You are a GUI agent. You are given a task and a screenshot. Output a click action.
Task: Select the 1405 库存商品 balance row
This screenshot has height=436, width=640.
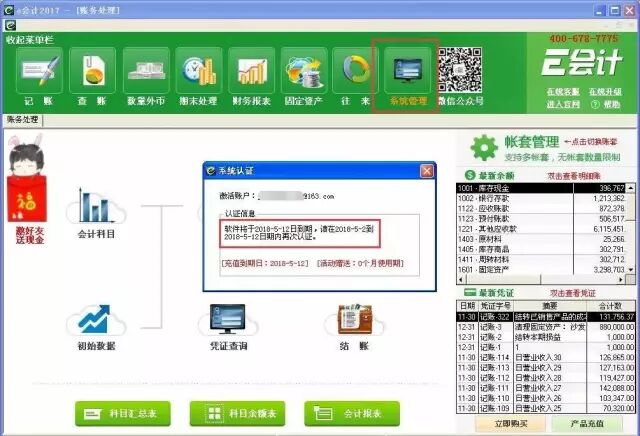click(x=541, y=249)
